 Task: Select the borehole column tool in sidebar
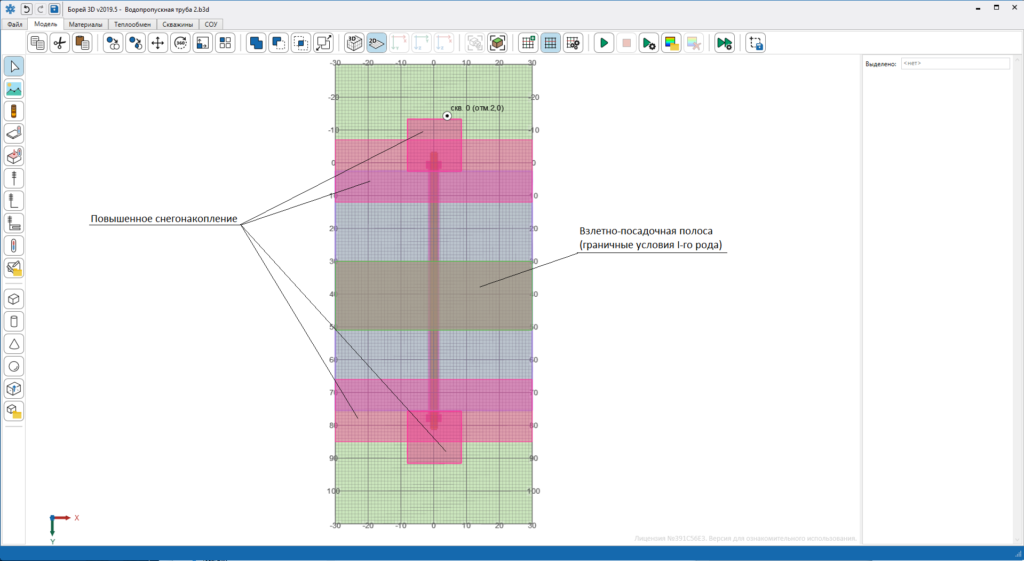pos(14,111)
